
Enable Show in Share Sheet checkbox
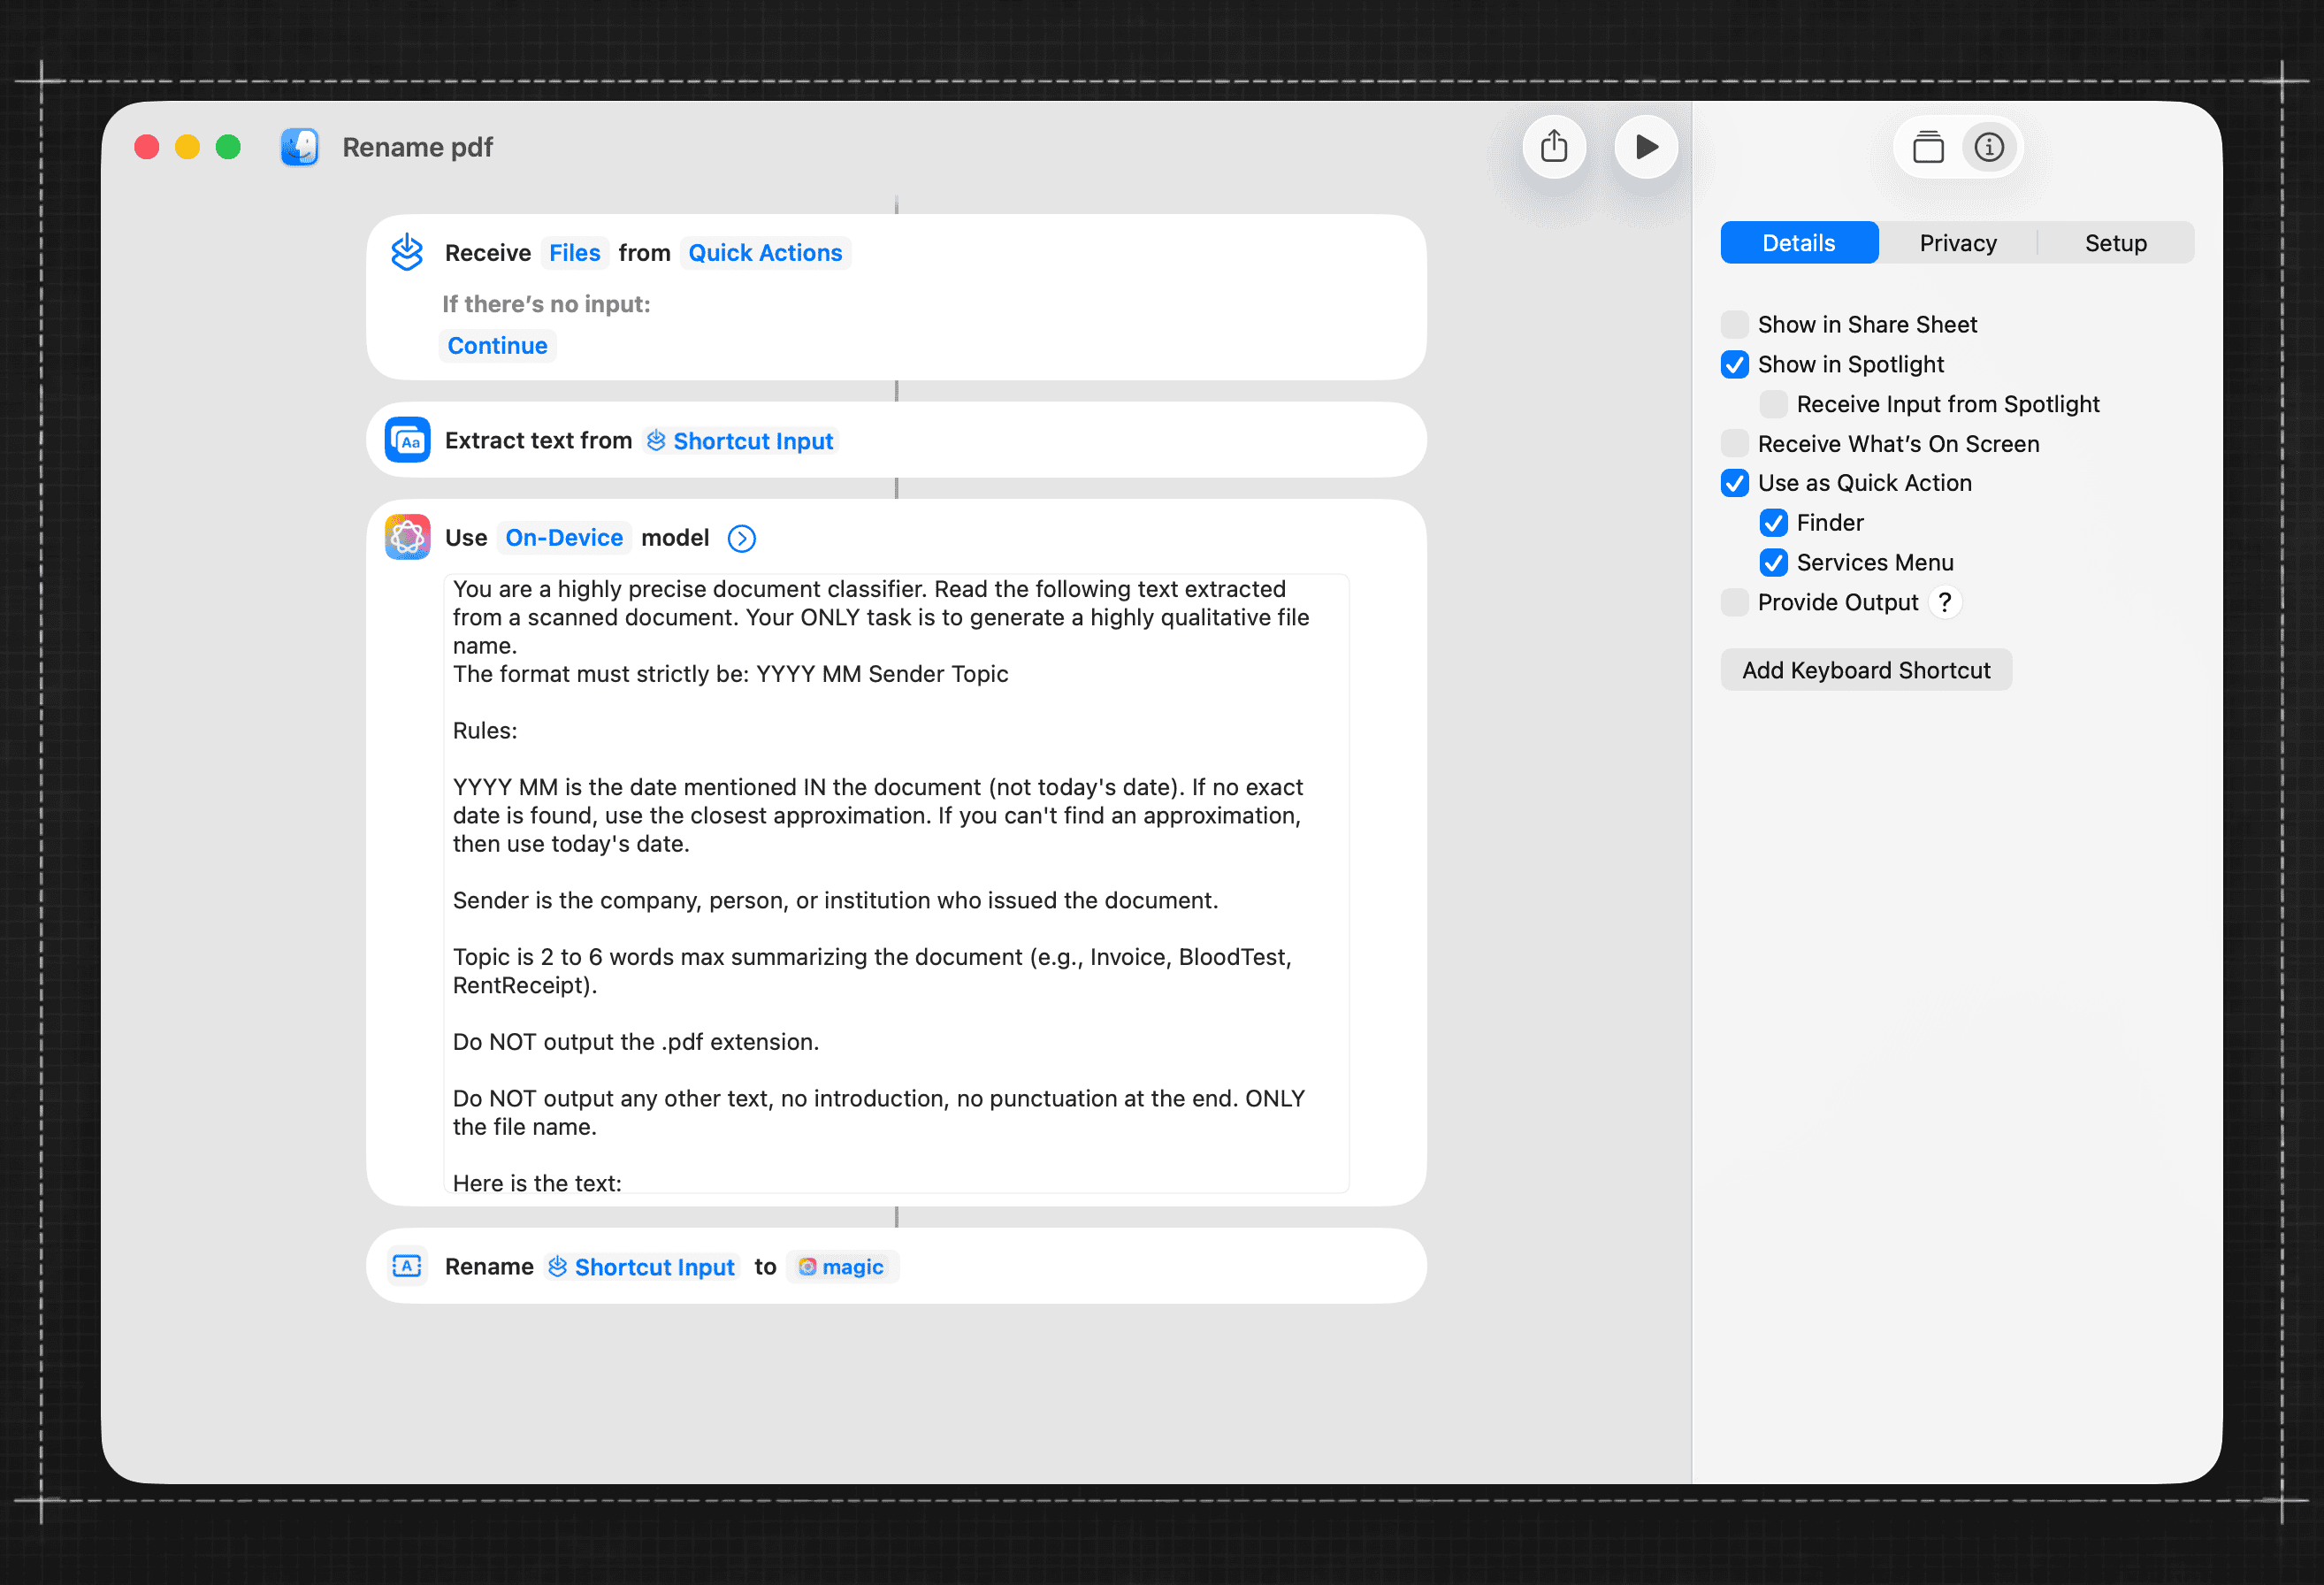click(1735, 324)
